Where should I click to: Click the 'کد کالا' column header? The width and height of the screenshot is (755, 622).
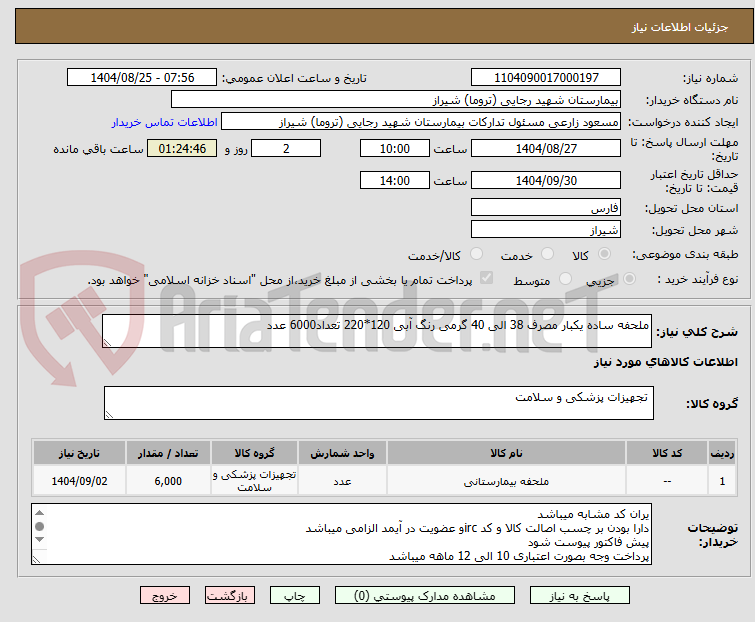click(x=667, y=454)
